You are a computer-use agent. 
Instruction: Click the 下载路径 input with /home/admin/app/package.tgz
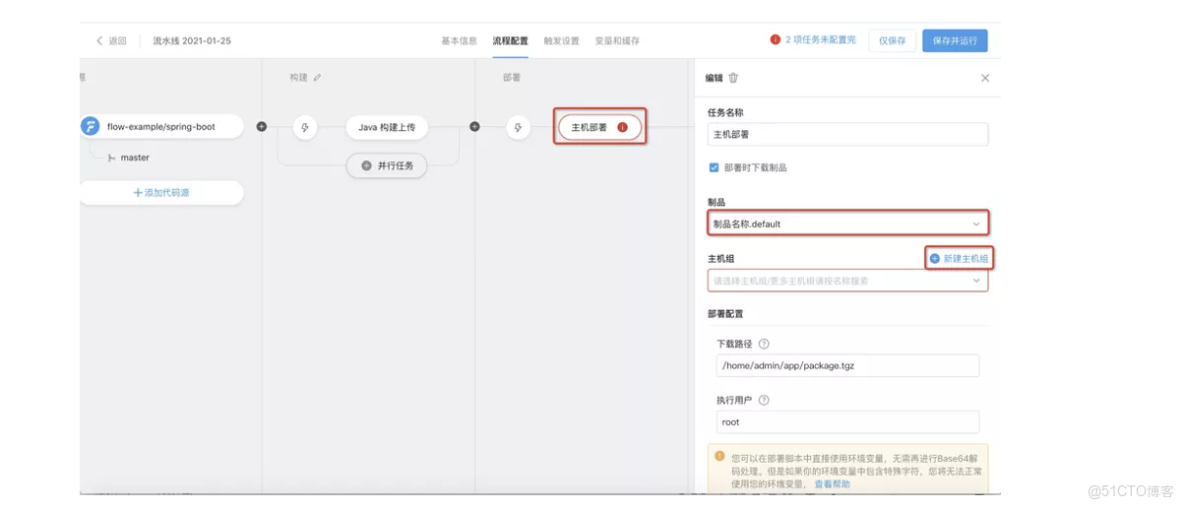(847, 365)
